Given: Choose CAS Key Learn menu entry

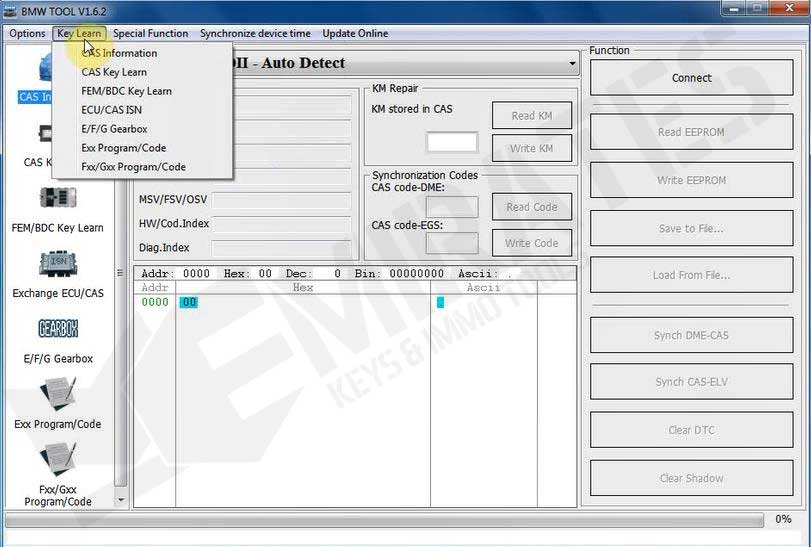Looking at the screenshot, I should 142,72.
